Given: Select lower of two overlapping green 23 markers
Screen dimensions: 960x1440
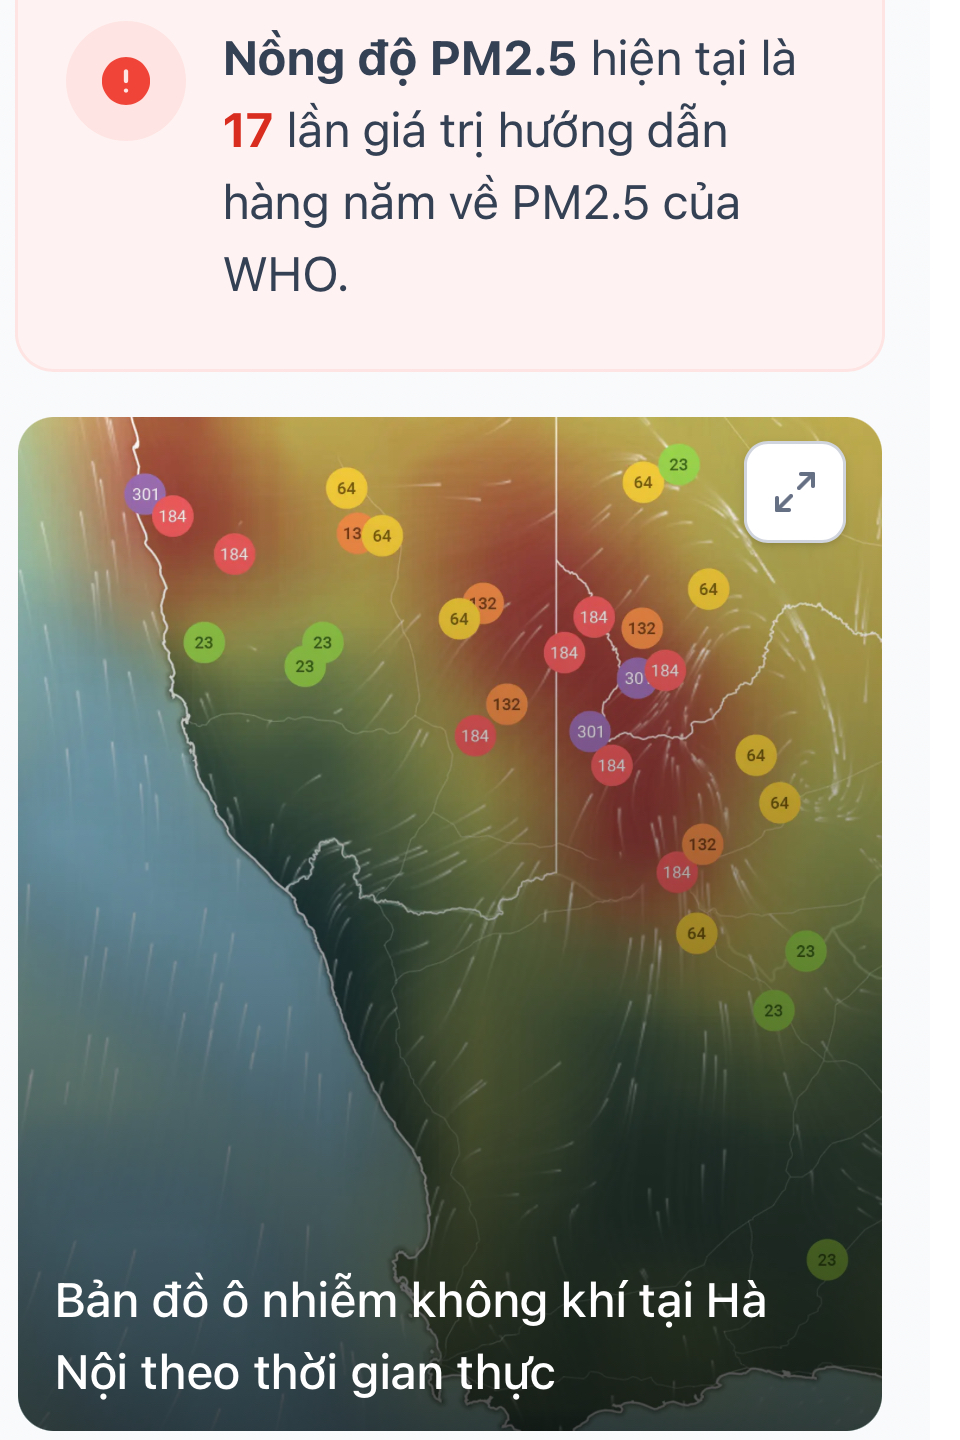Looking at the screenshot, I should (x=304, y=667).
